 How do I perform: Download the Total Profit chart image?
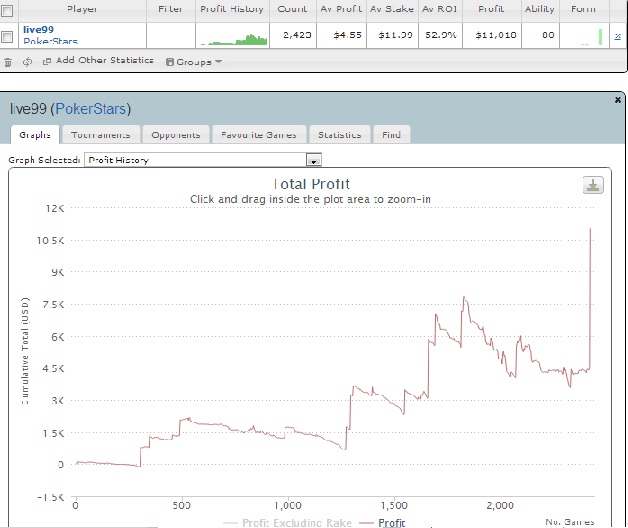tap(593, 185)
